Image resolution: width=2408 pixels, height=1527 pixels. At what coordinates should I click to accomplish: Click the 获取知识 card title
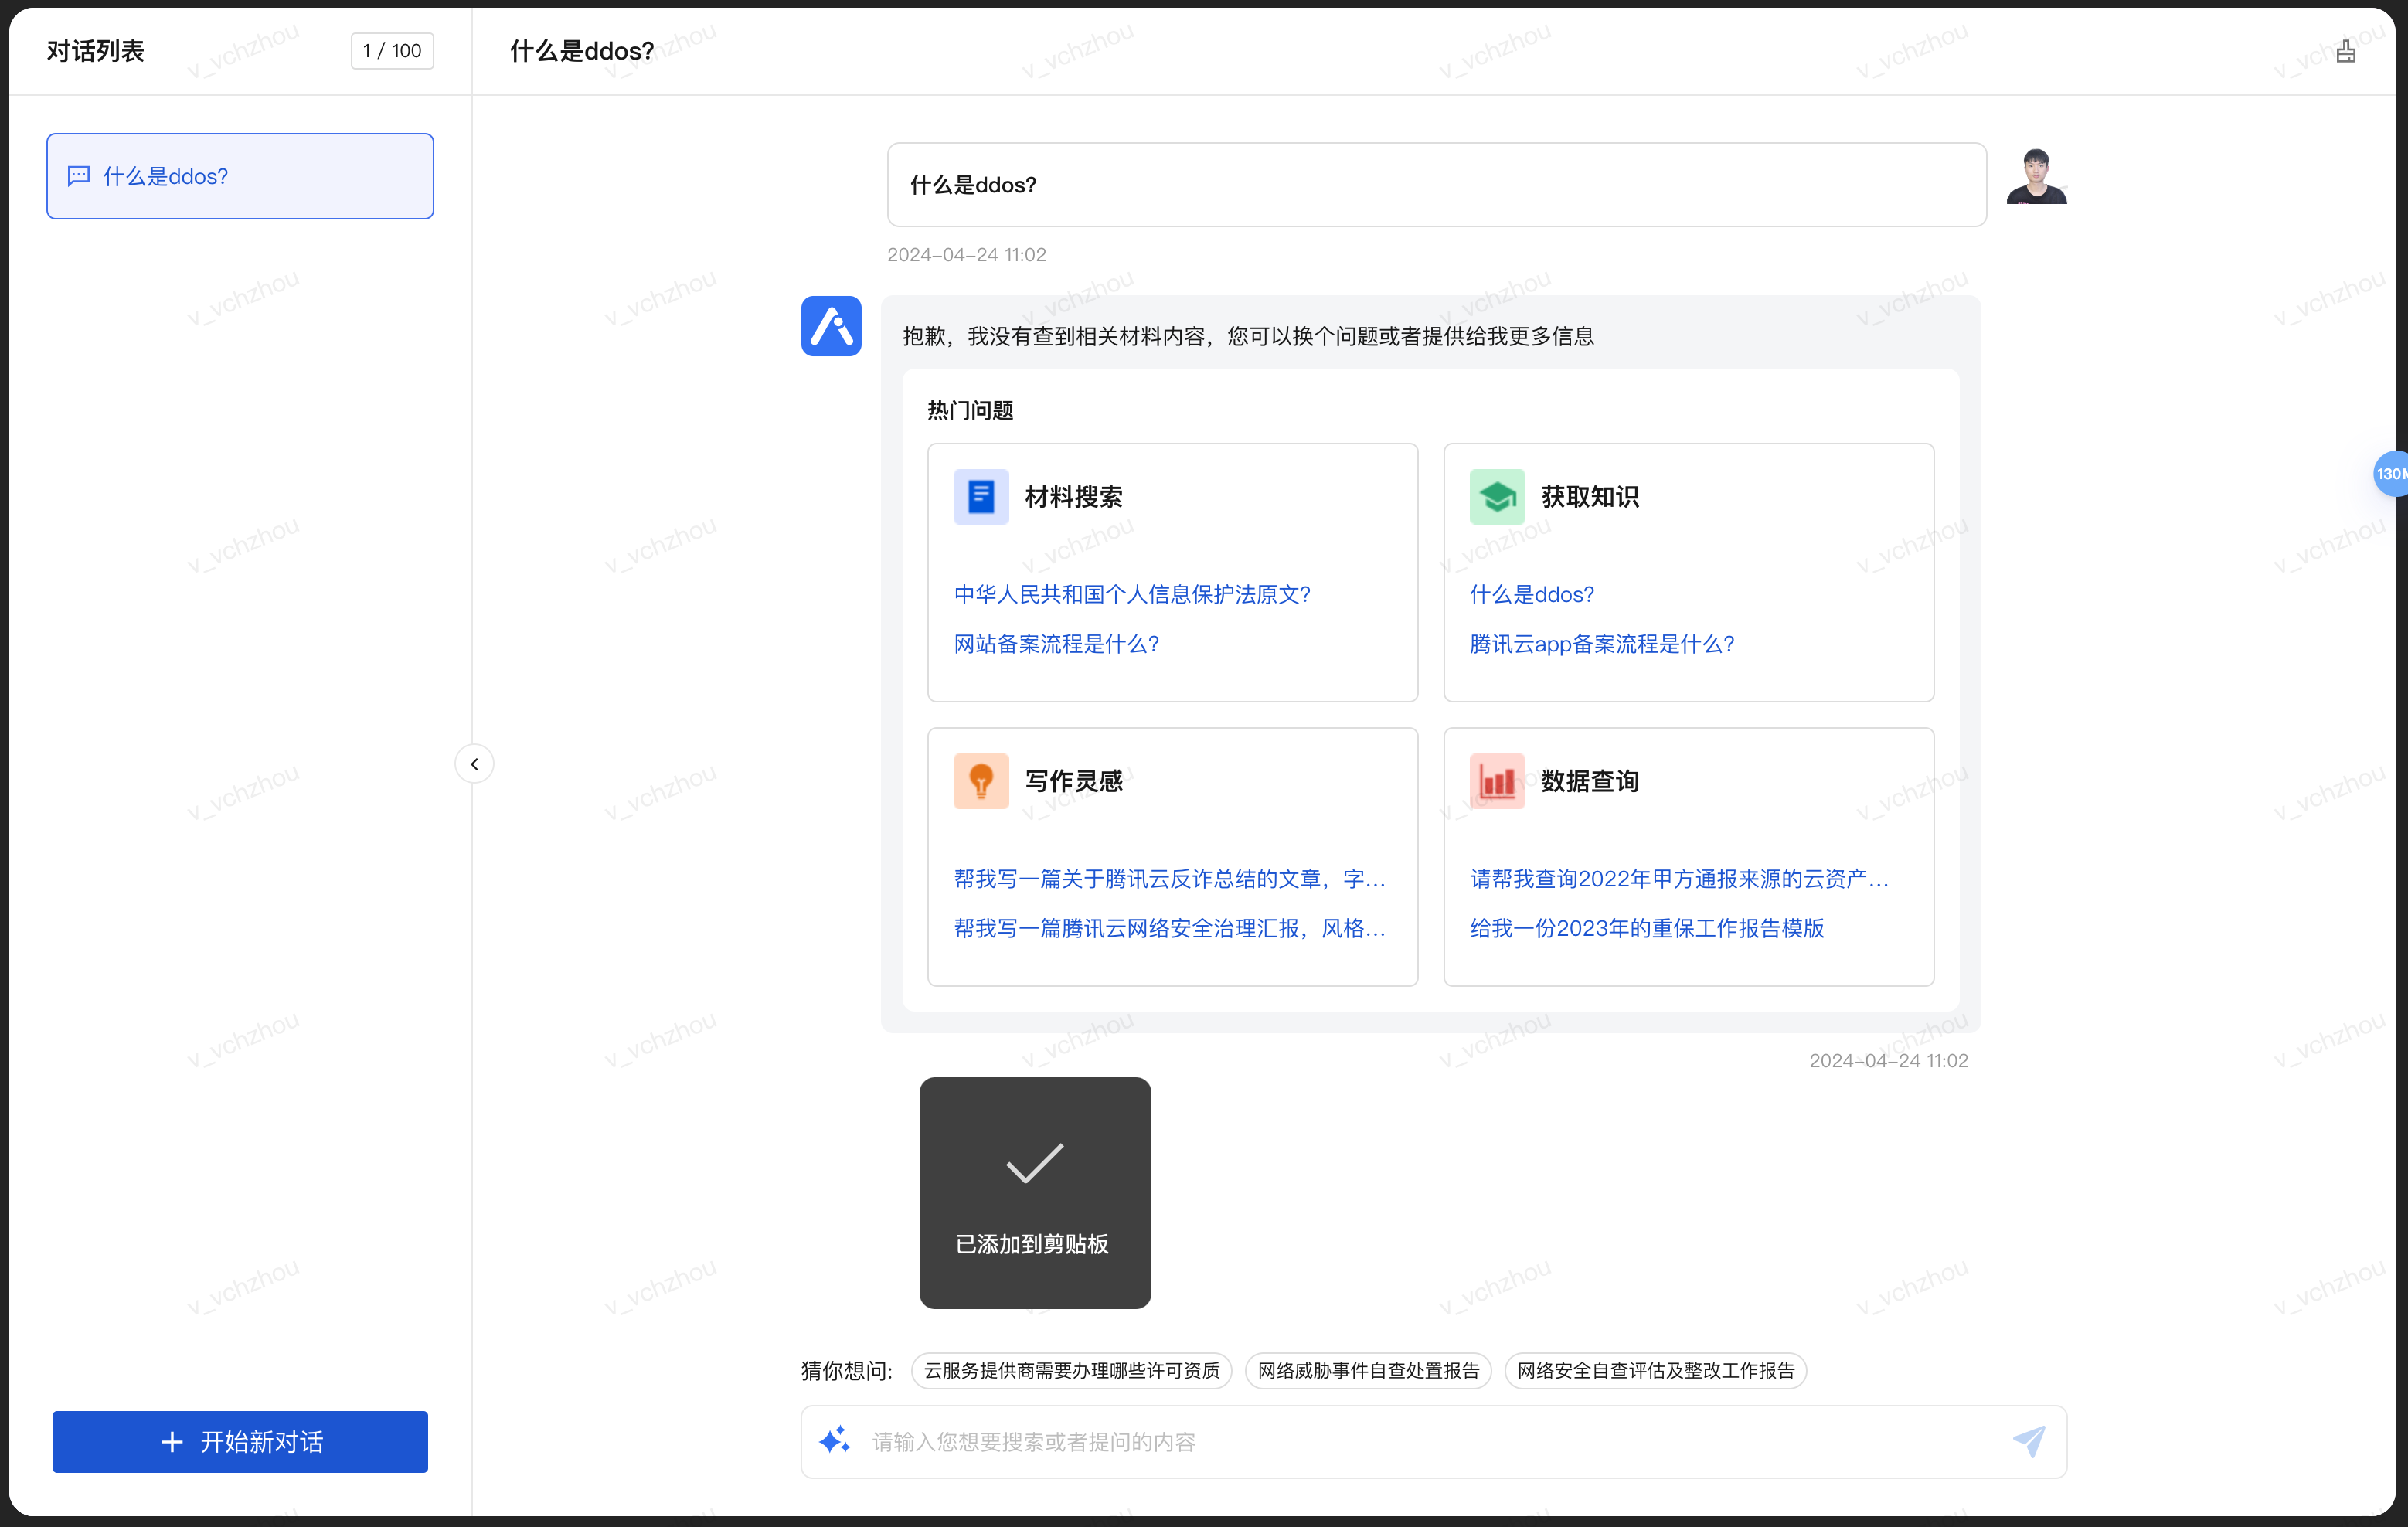1590,497
